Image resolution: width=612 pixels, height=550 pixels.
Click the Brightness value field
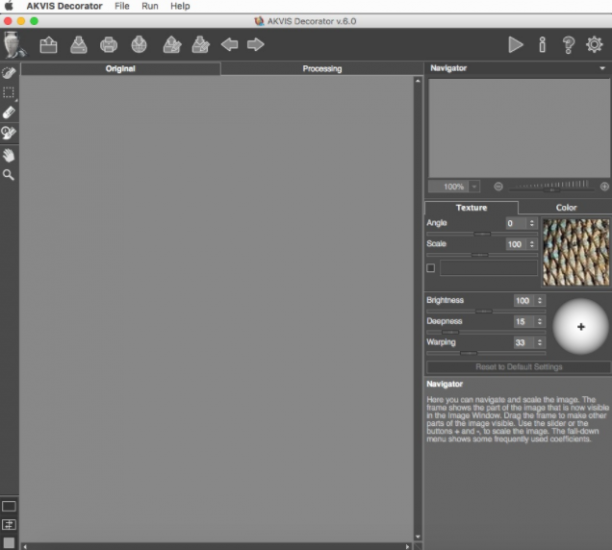point(524,301)
